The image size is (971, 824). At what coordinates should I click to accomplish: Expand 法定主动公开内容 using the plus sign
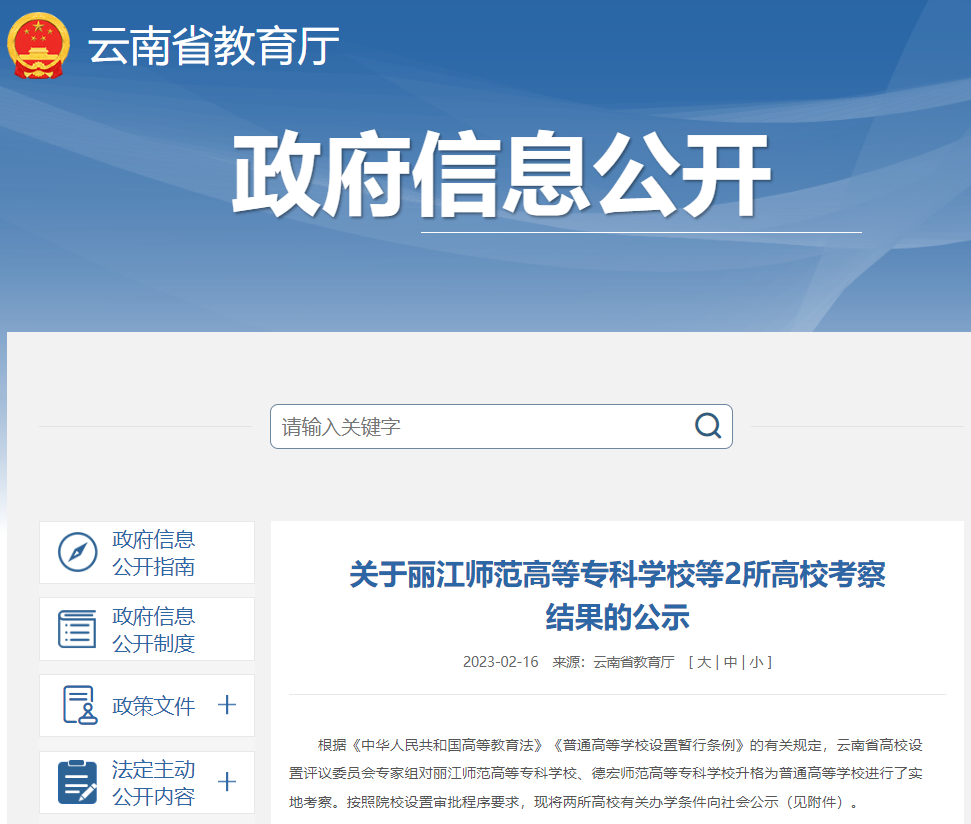[x=228, y=781]
